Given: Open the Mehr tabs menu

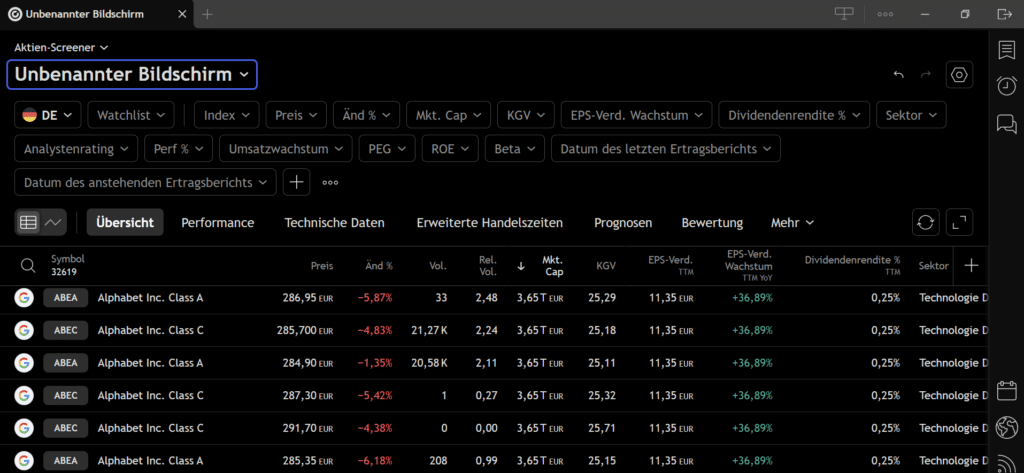Looking at the screenshot, I should (792, 223).
